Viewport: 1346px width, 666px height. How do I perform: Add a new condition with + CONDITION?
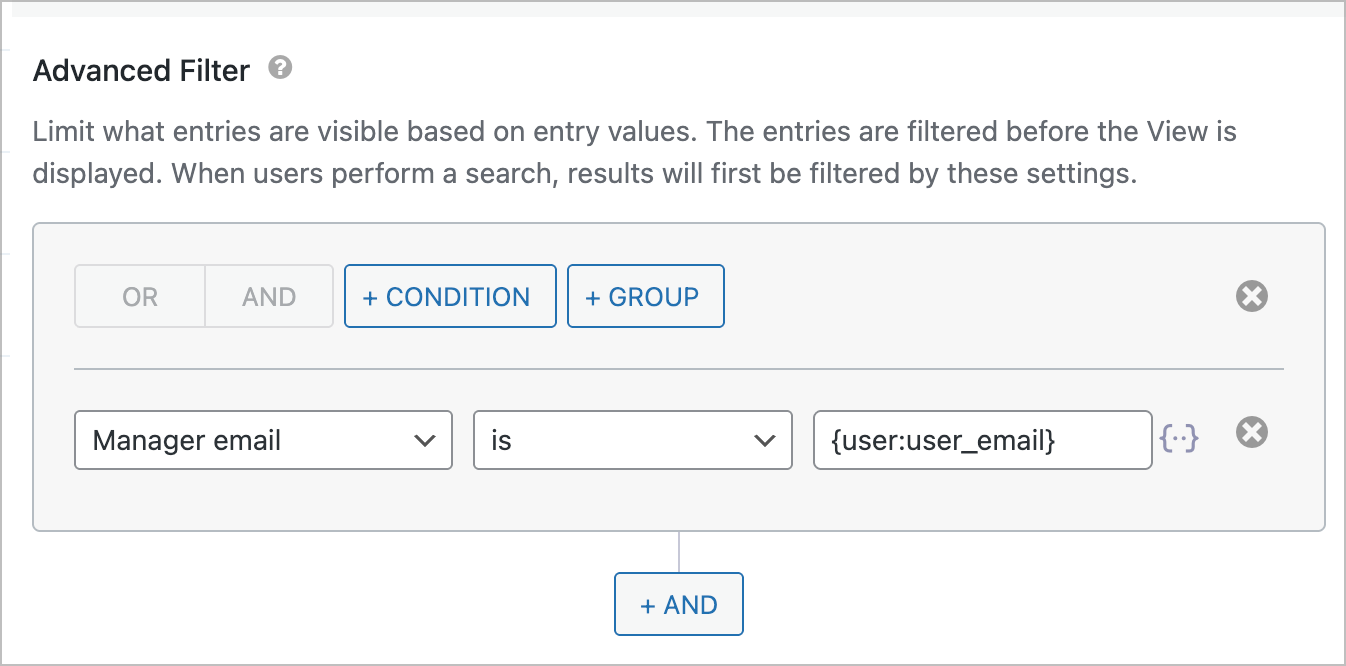[x=450, y=296]
